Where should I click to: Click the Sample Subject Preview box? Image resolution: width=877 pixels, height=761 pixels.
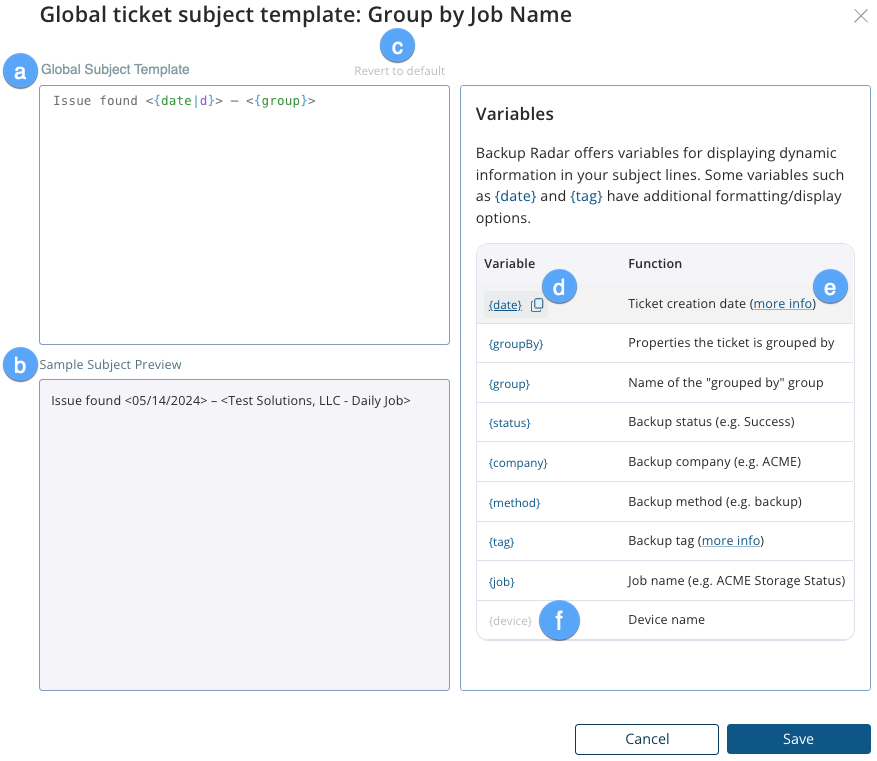pyautogui.click(x=244, y=535)
